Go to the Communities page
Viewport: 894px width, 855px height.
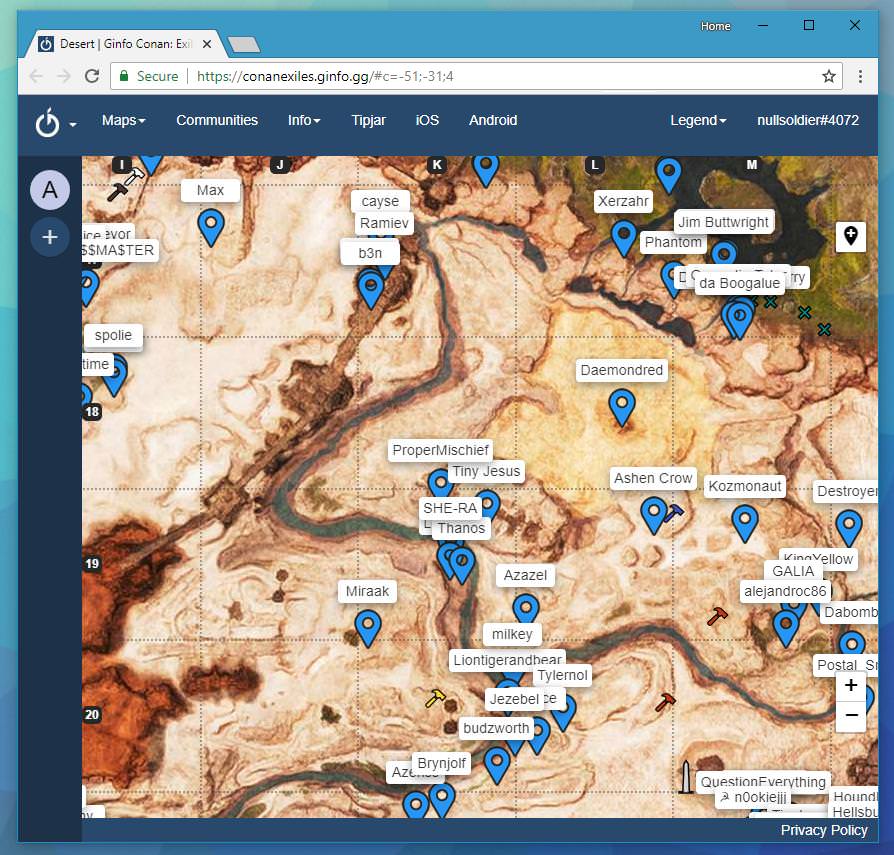217,120
